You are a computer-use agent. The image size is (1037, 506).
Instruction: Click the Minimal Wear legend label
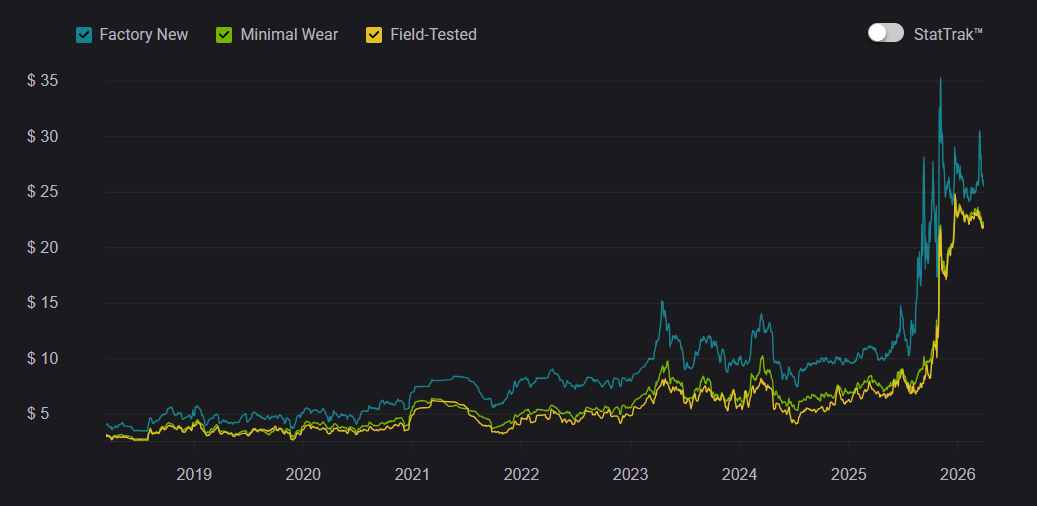coord(289,35)
